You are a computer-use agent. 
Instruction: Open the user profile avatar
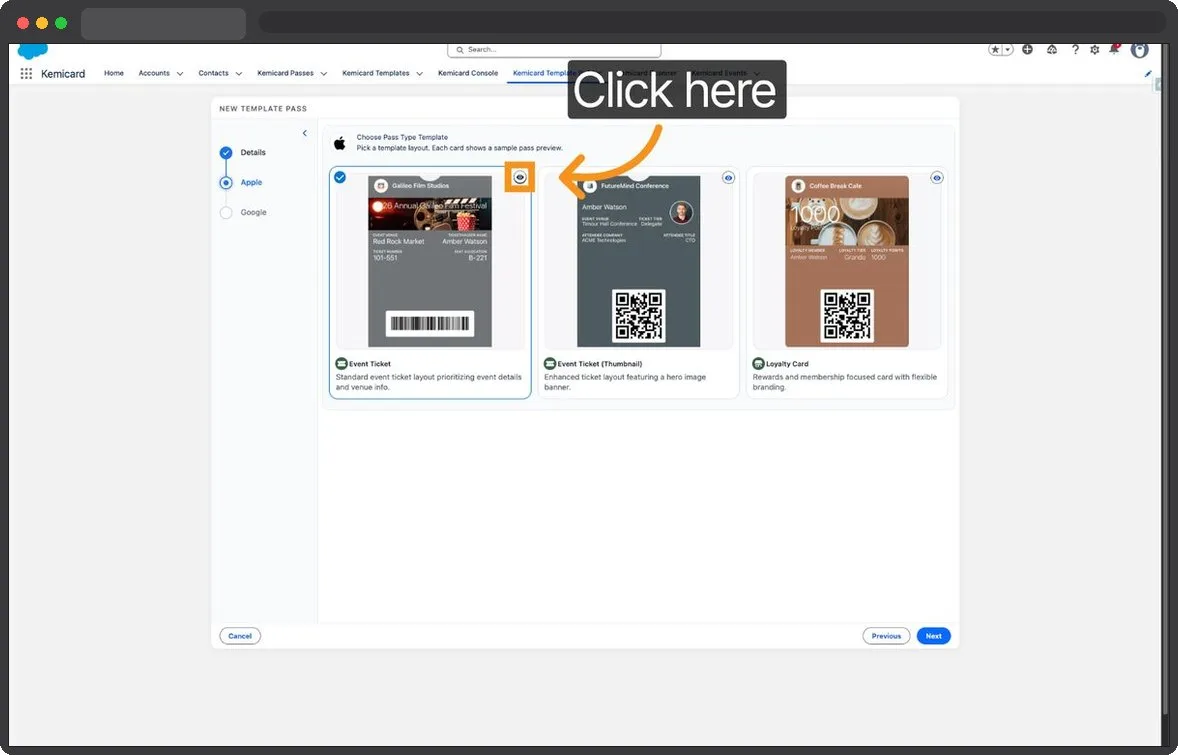[1140, 50]
